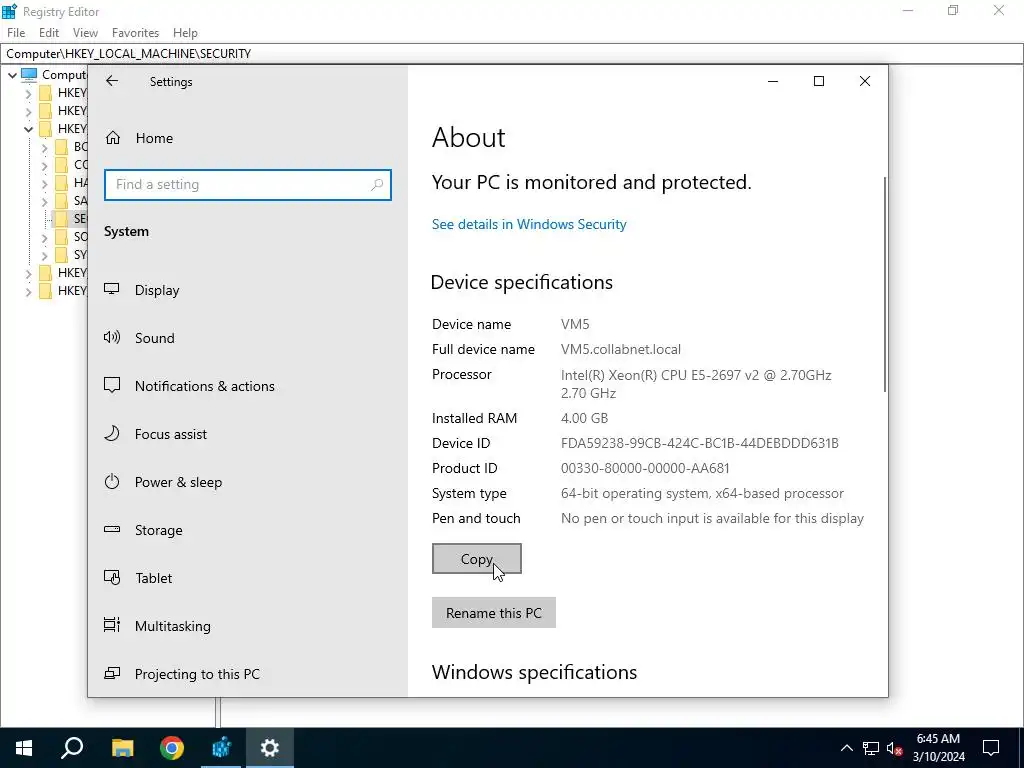Screen dimensions: 1024x768
Task: Open See details in Windows Security link
Action: coord(529,224)
